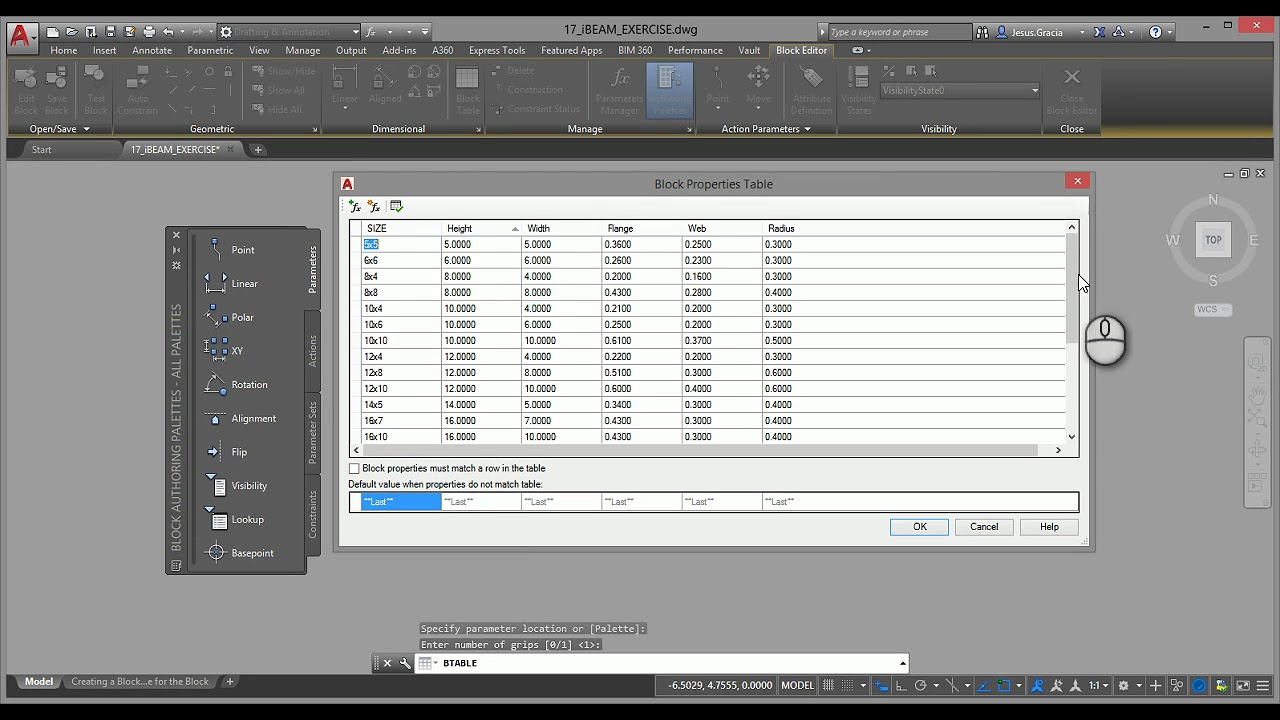Screen dimensions: 1280x720
Task: Click the SIZE default '**Last**' cell
Action: pyautogui.click(x=401, y=502)
